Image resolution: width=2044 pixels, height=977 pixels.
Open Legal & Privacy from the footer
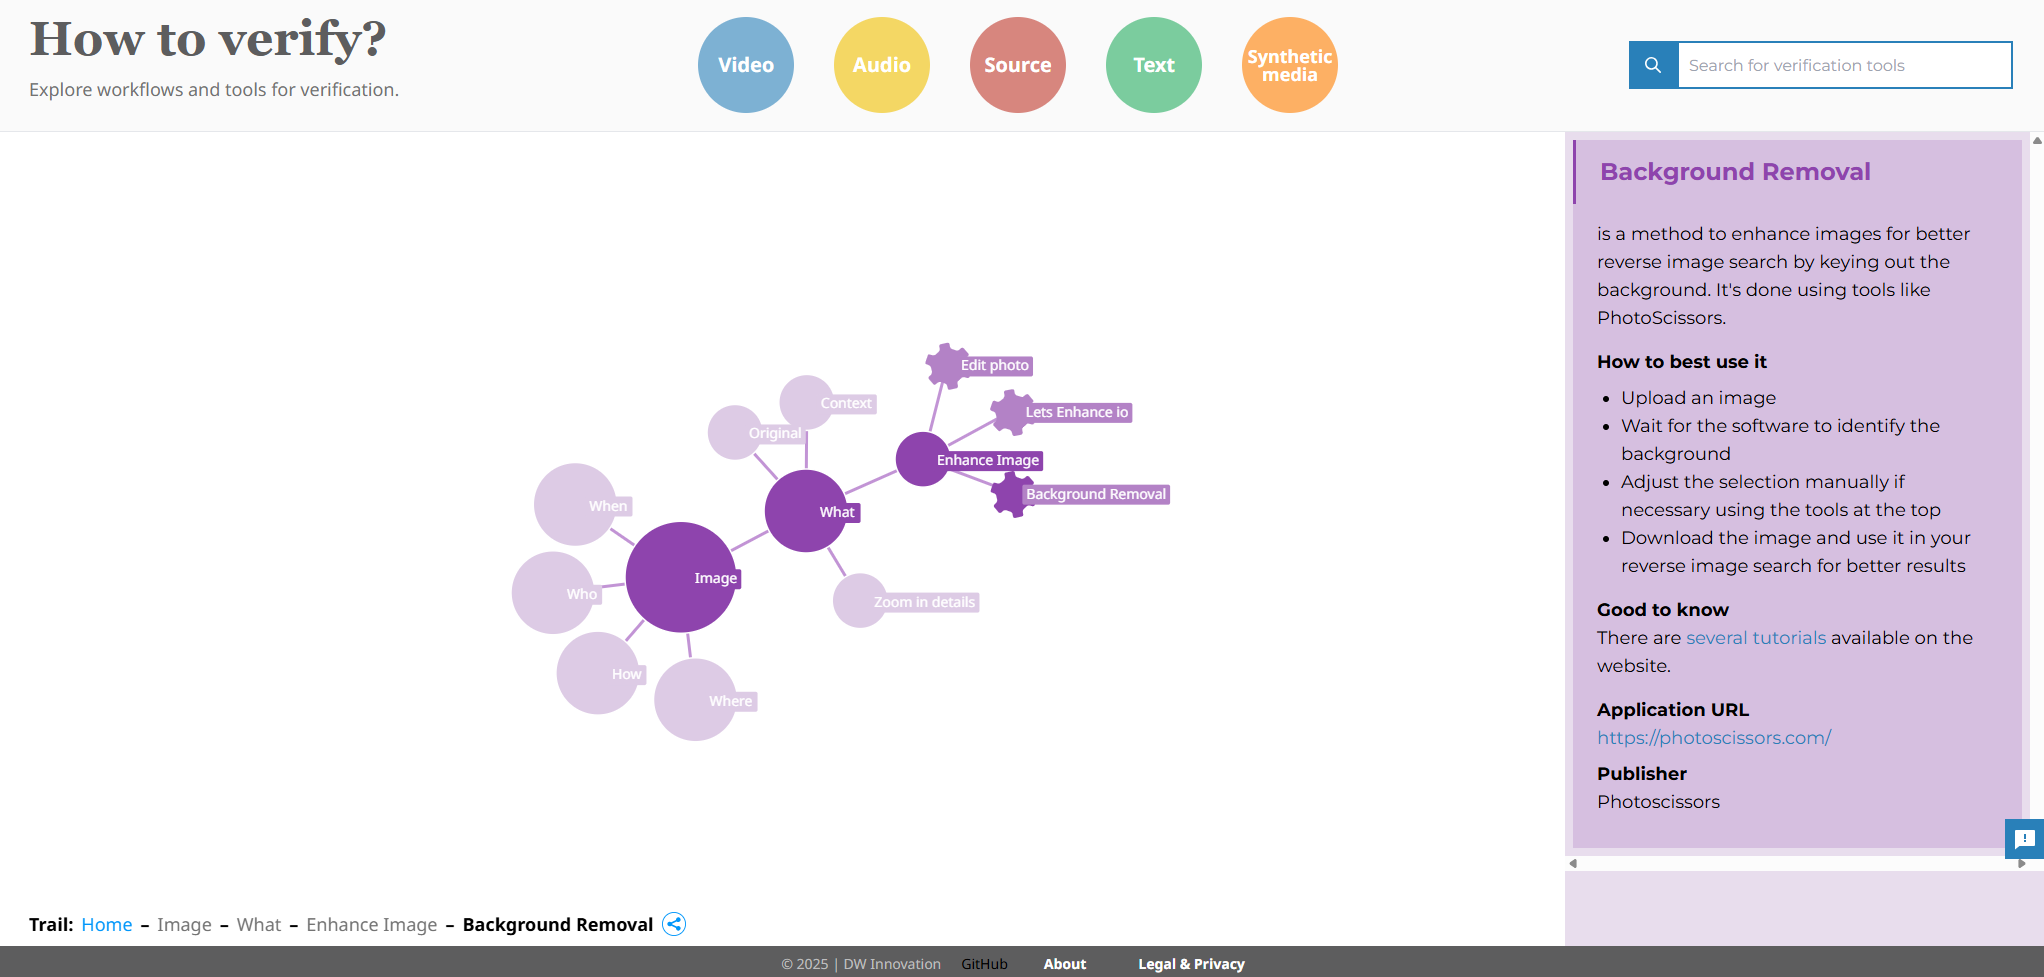[1191, 963]
